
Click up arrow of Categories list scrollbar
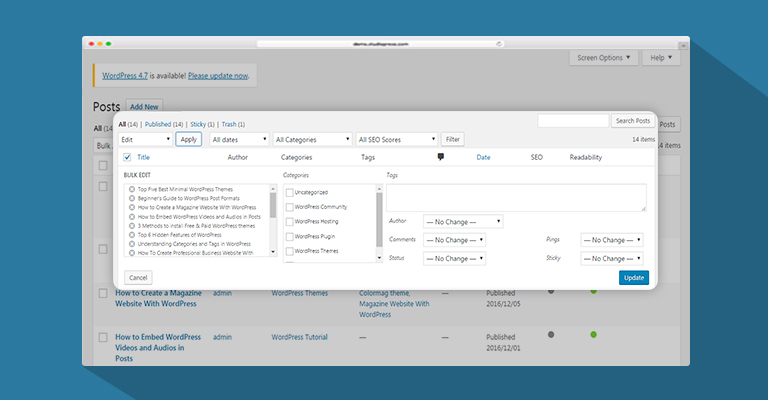tap(379, 188)
